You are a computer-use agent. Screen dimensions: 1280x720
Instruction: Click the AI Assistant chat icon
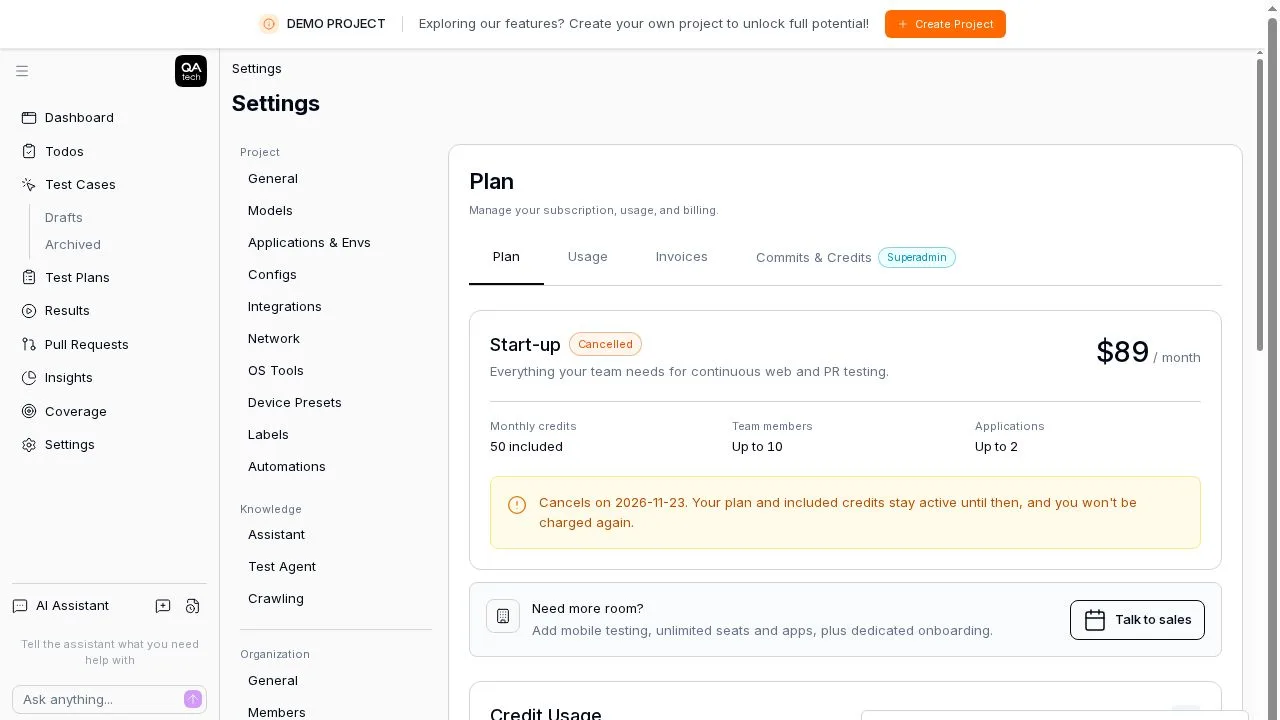click(20, 606)
